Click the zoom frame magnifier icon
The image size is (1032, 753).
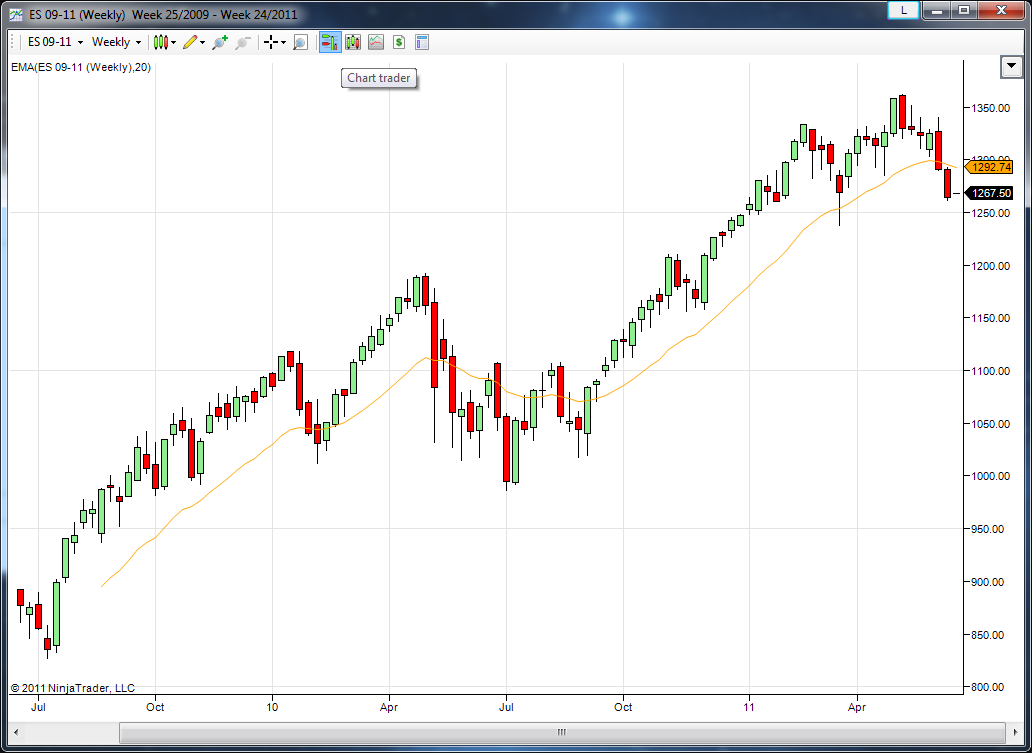[x=300, y=42]
